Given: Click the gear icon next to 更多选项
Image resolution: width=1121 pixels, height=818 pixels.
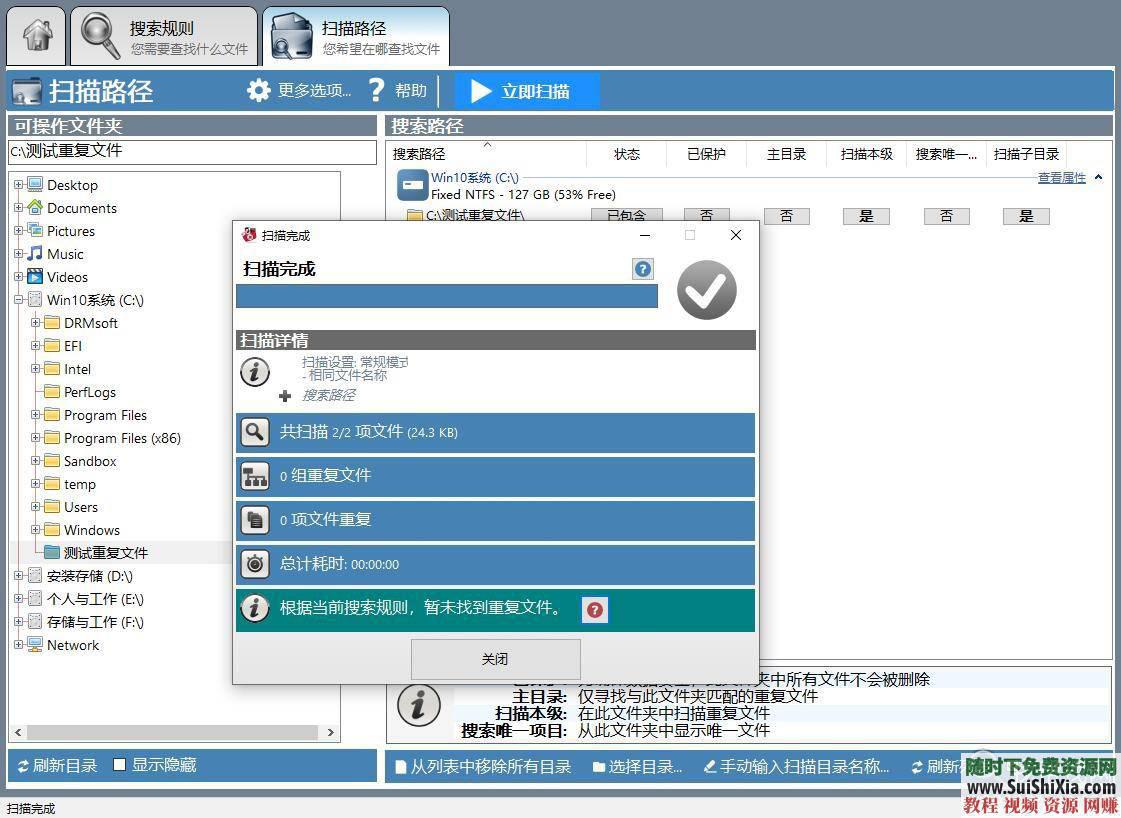Looking at the screenshot, I should click(258, 90).
